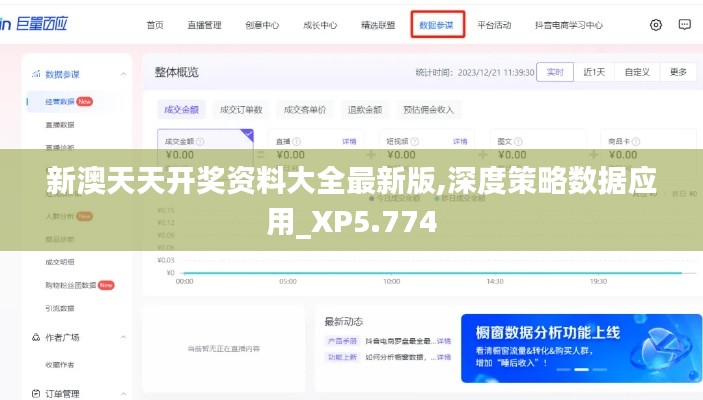The image size is (703, 400).
Task: Click the 整体概览 heading text
Action: 176,72
